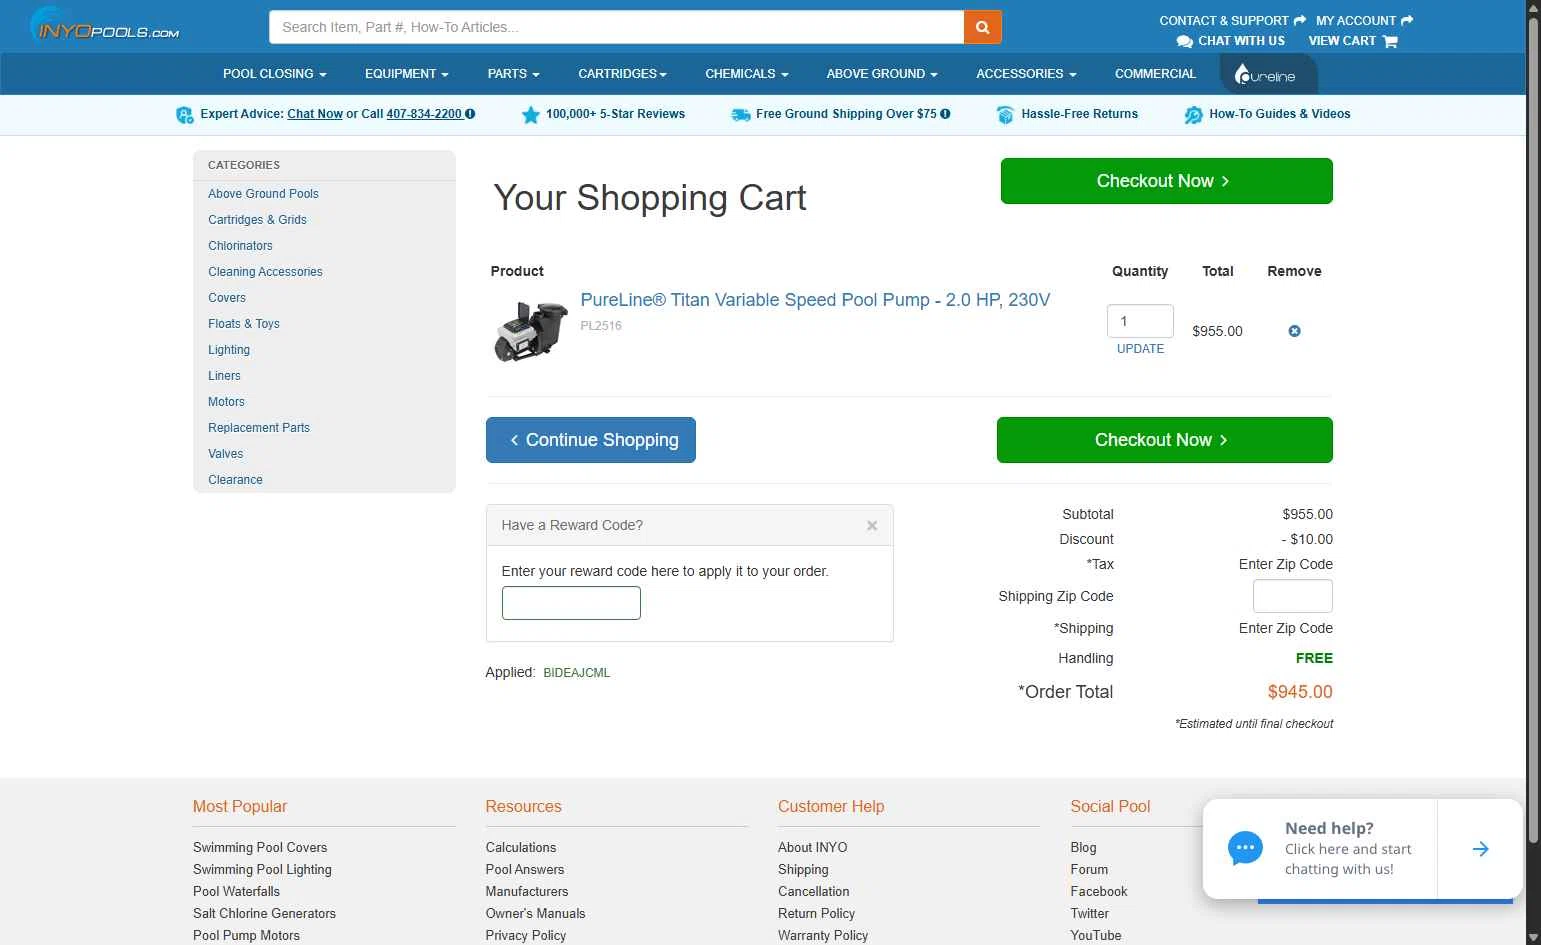Click the applied code BIDEAJCML
The width and height of the screenshot is (1541, 945).
pyautogui.click(x=576, y=673)
